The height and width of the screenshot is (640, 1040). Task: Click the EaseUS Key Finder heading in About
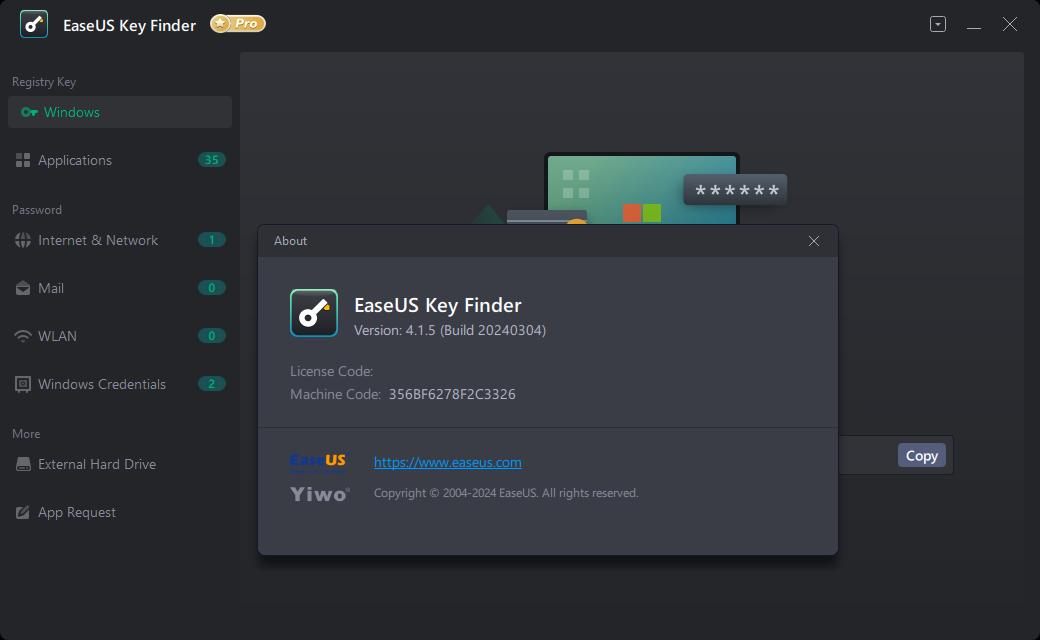point(438,305)
